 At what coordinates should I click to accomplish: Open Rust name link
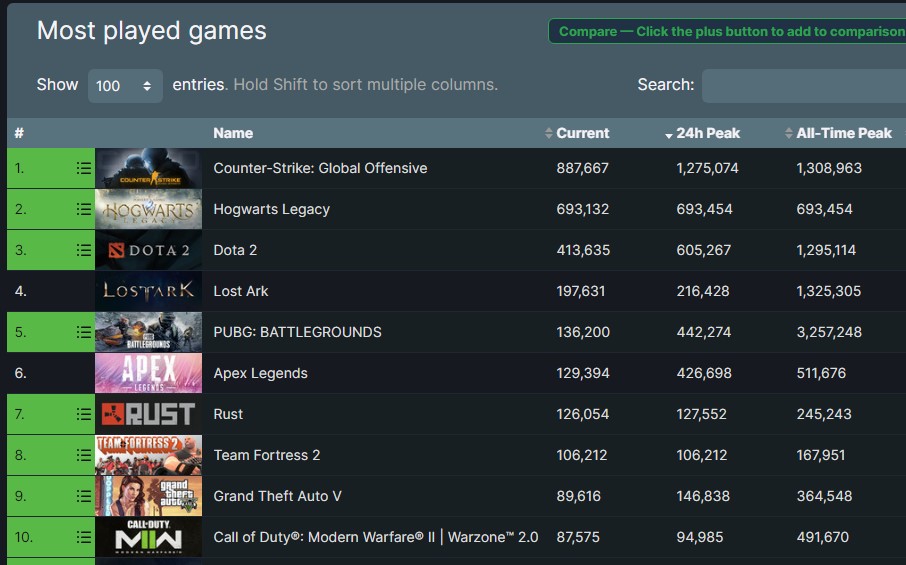pyautogui.click(x=228, y=414)
